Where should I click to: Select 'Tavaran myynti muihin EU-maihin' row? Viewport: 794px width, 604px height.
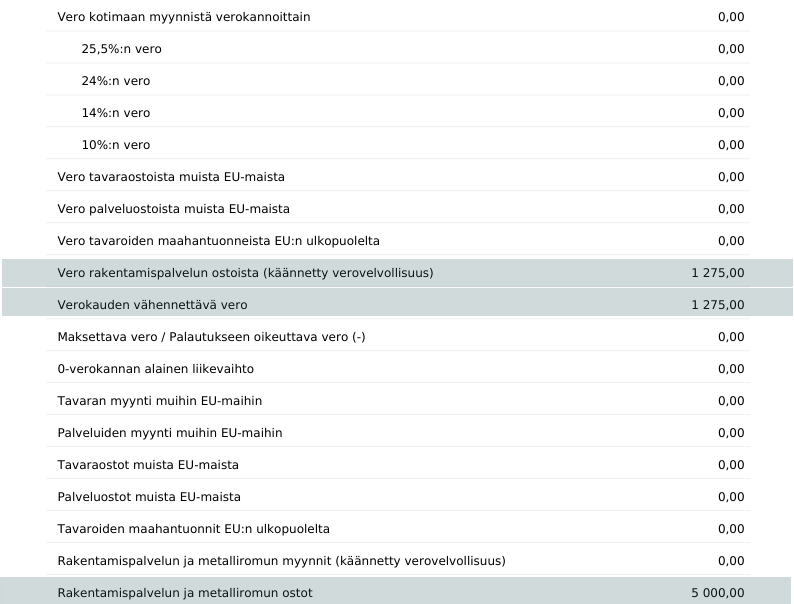(160, 401)
